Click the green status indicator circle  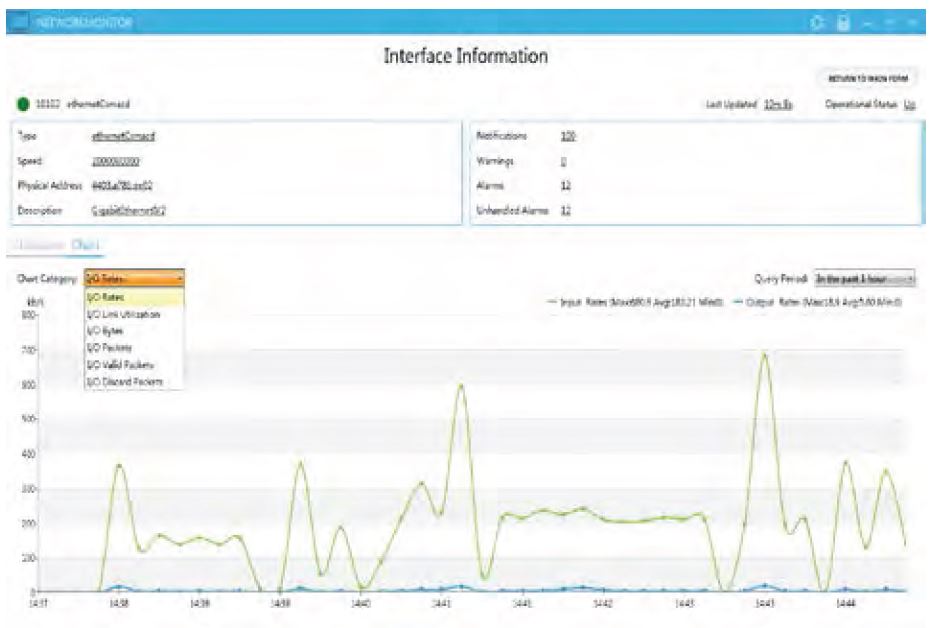(22, 103)
